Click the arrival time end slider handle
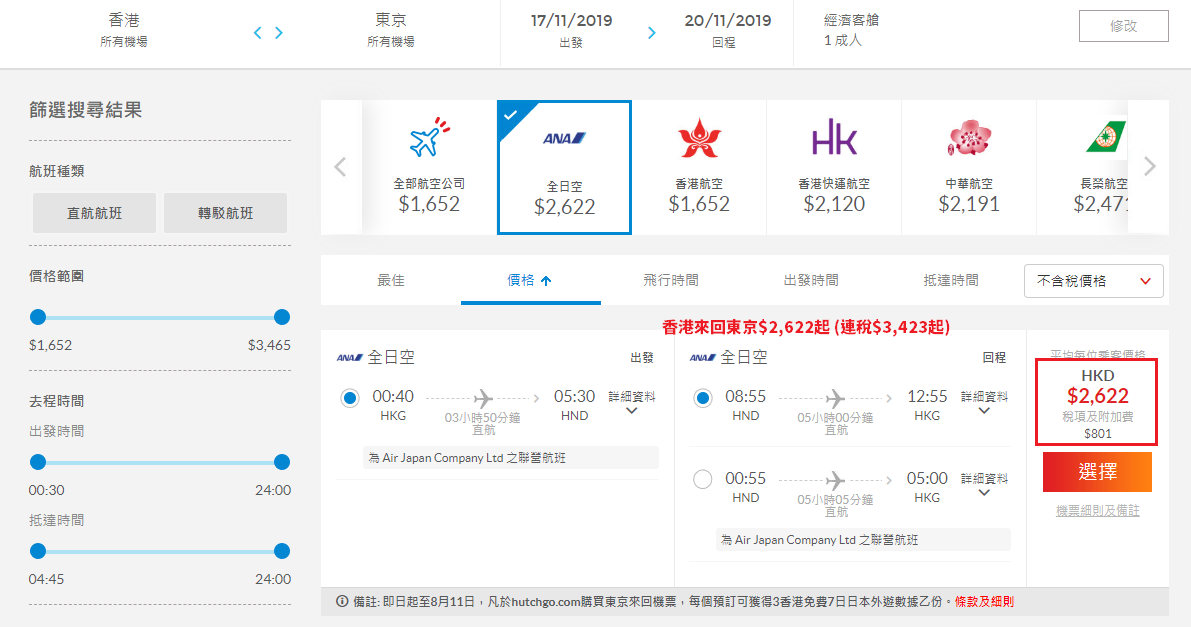 (282, 551)
